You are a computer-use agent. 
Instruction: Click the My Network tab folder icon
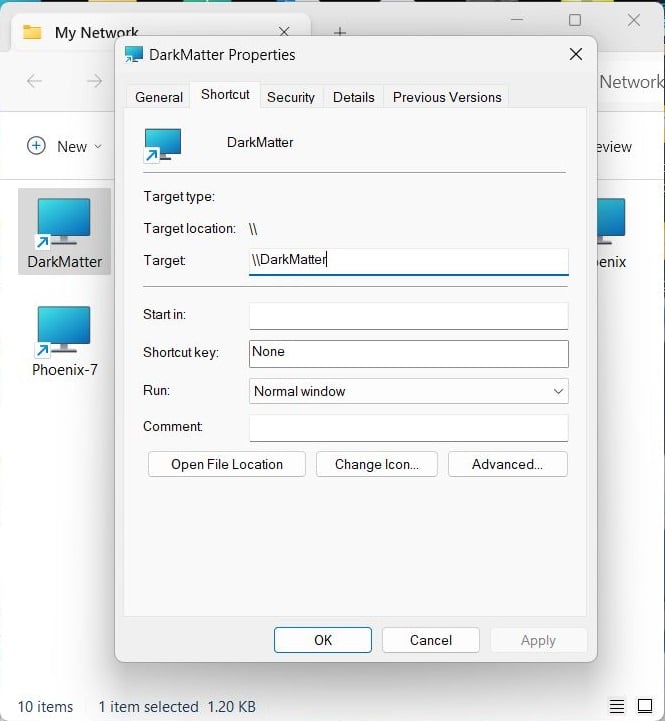(x=32, y=32)
